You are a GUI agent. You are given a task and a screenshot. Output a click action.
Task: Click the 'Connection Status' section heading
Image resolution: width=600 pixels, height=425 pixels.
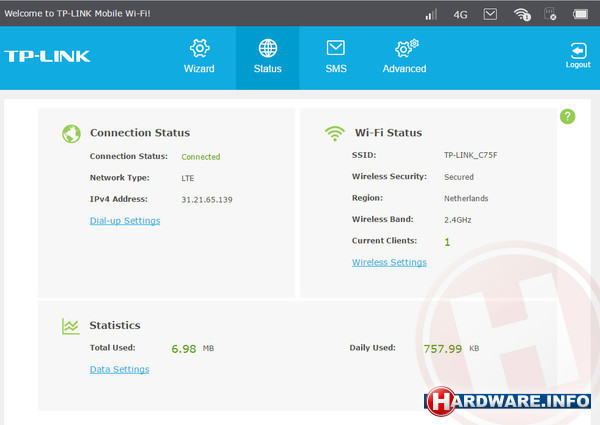pyautogui.click(x=140, y=133)
